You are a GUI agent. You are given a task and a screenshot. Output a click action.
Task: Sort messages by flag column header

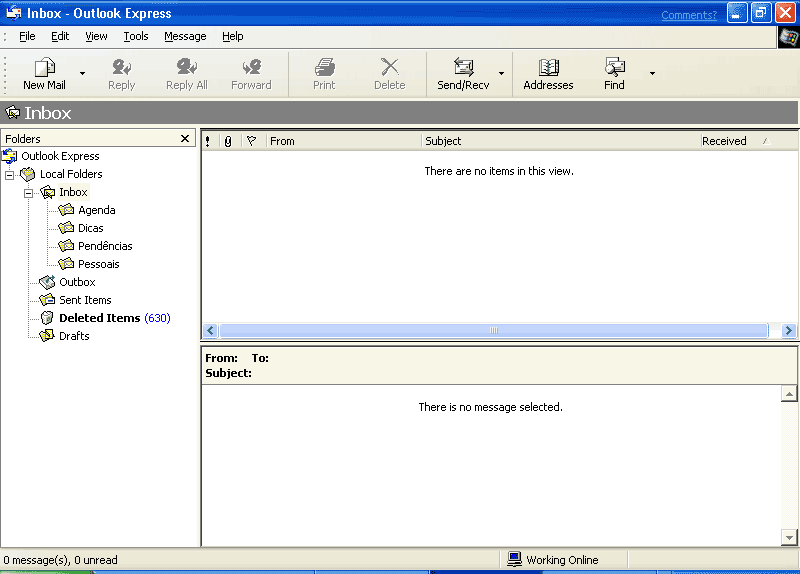tap(251, 141)
